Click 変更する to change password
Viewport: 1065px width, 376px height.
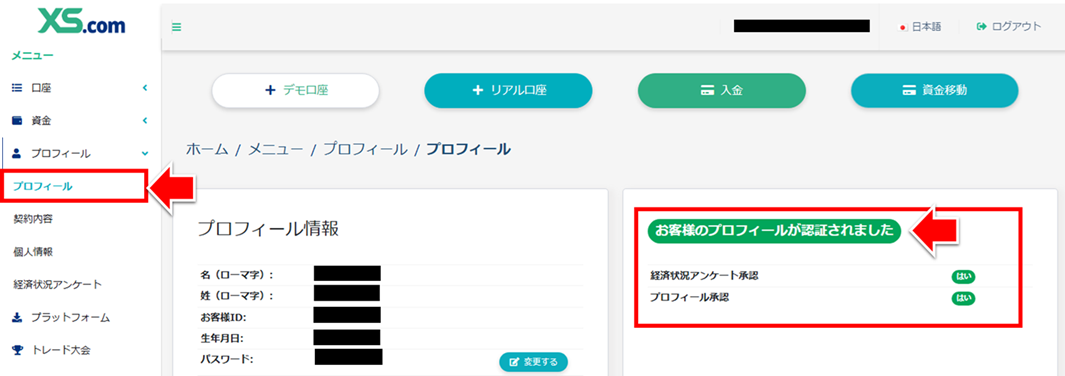[534, 362]
